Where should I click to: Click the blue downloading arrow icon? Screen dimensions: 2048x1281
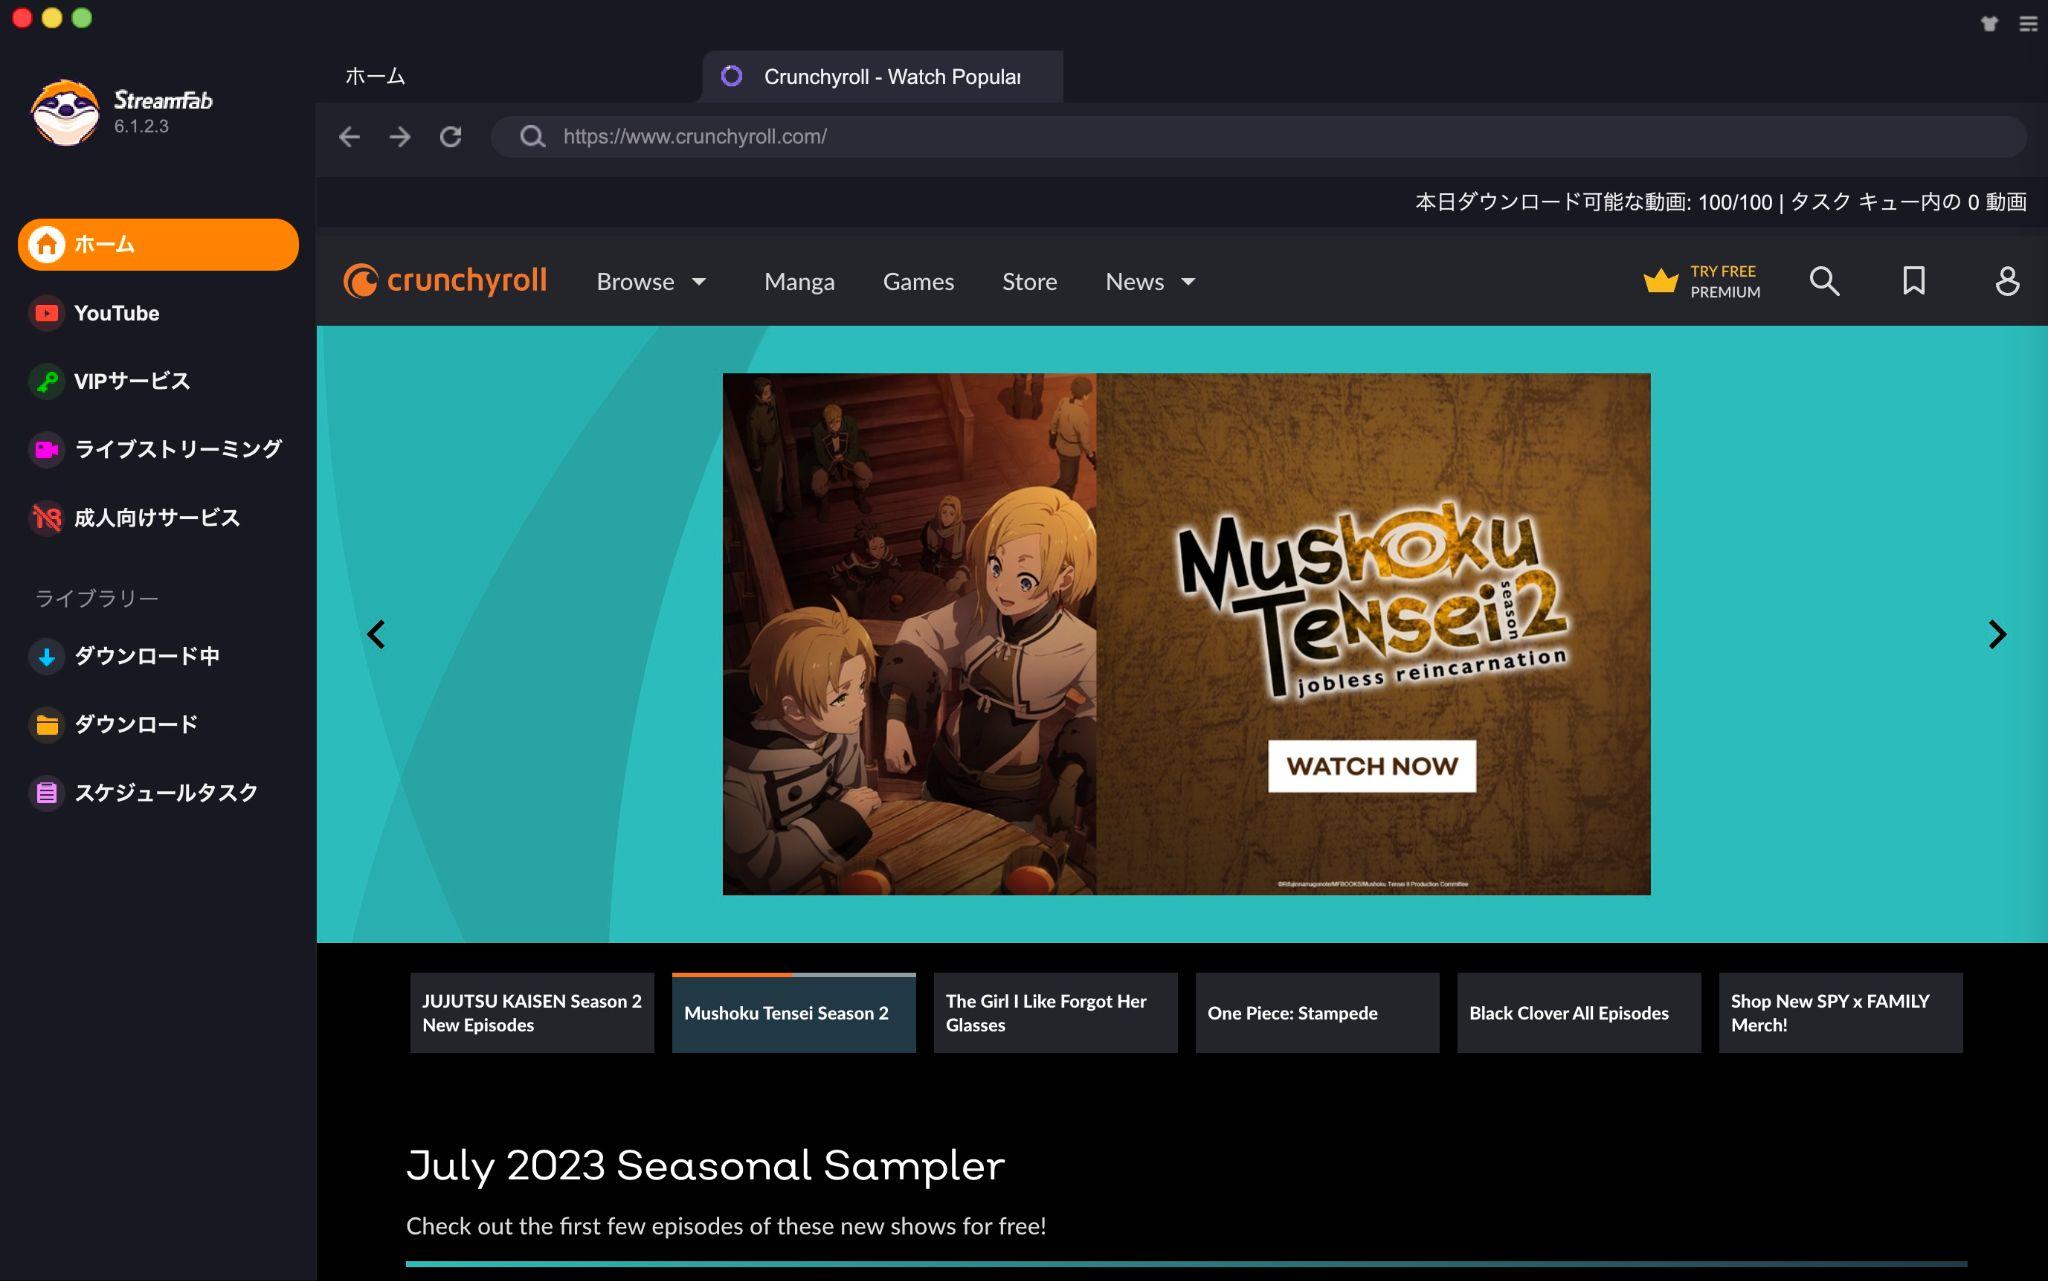[x=46, y=657]
